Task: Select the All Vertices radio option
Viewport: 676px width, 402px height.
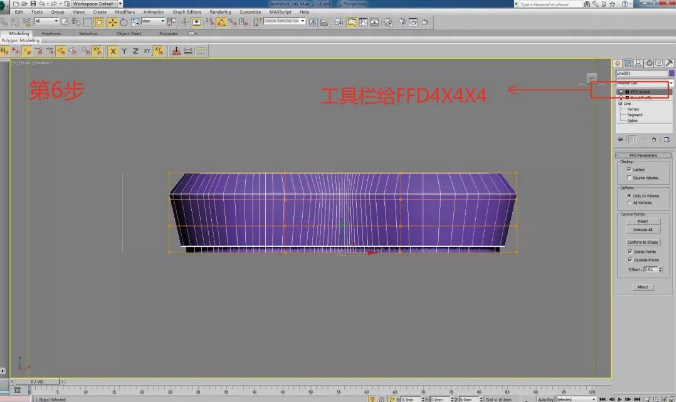Action: click(x=628, y=202)
